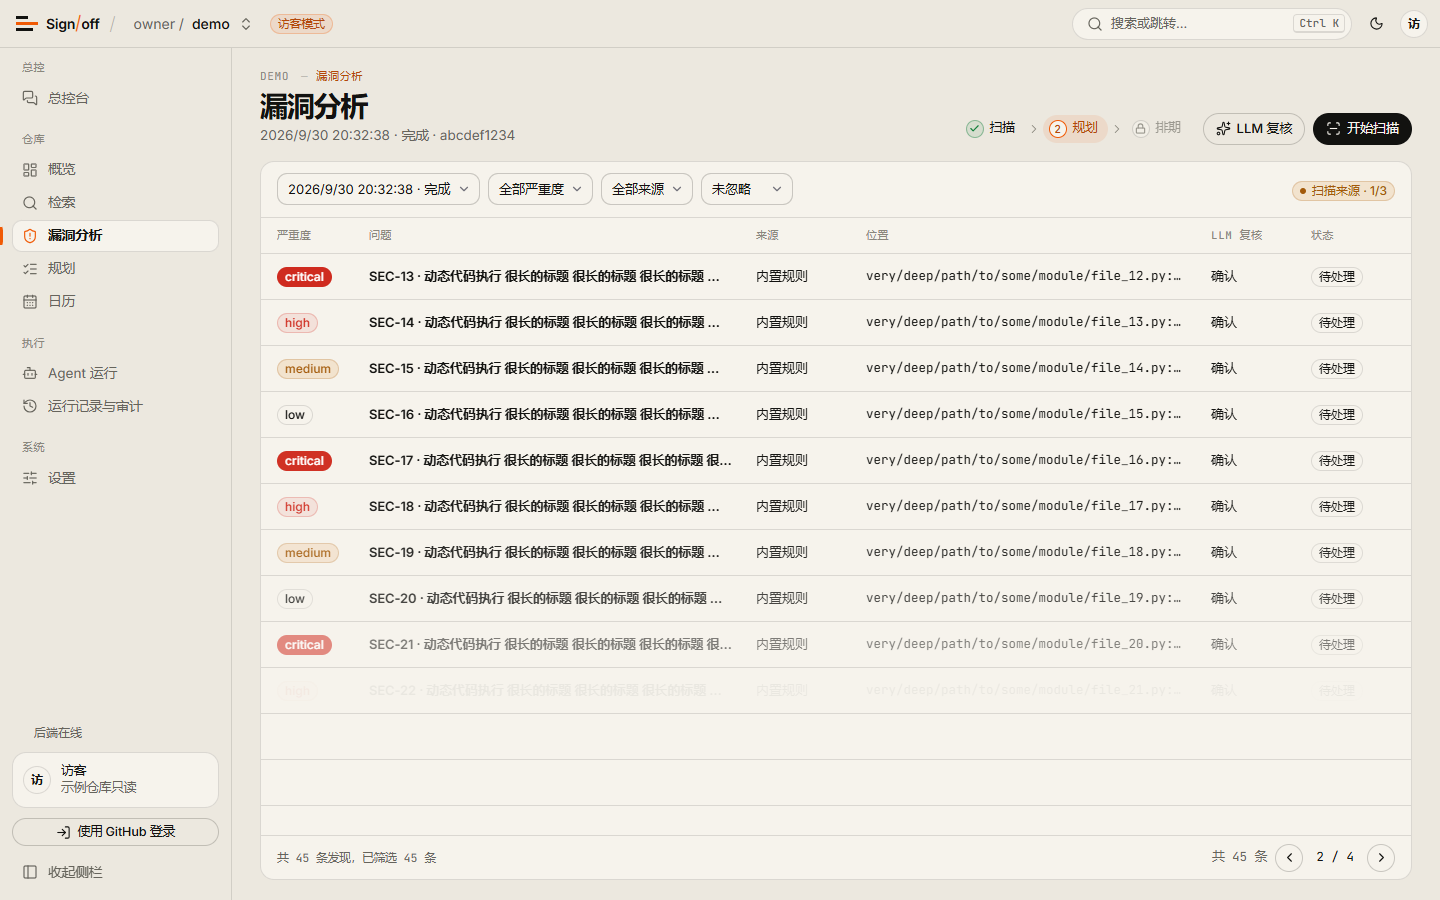Click the medium badge on SEC-15

click(308, 369)
